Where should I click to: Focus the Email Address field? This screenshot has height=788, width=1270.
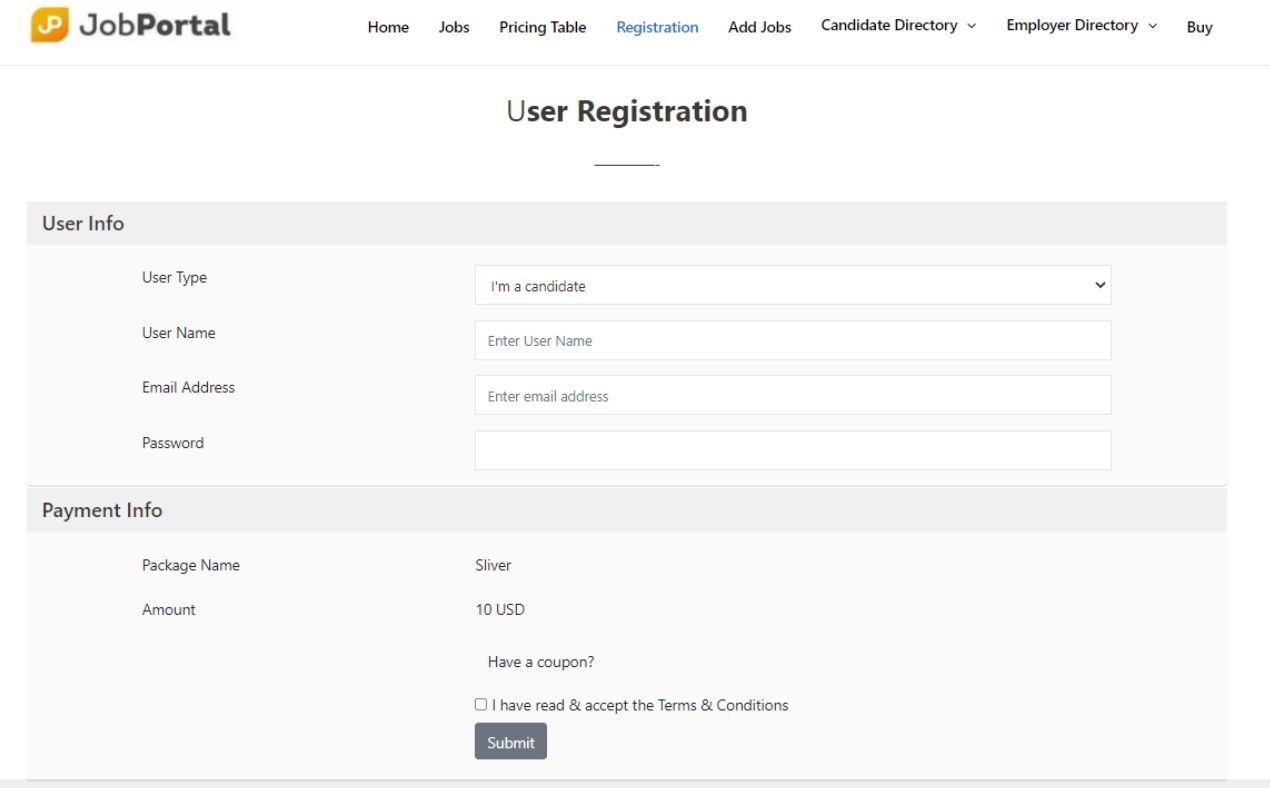tap(792, 395)
